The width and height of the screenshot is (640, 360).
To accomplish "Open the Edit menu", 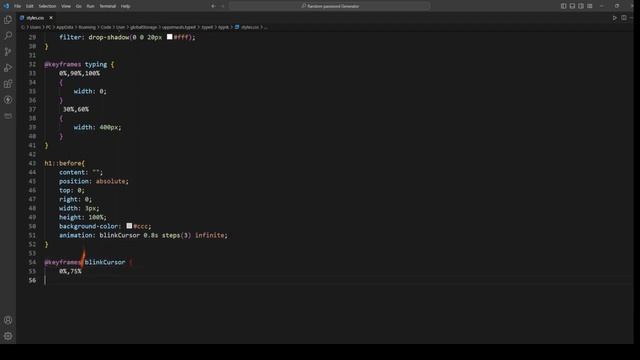I will click(30, 6).
